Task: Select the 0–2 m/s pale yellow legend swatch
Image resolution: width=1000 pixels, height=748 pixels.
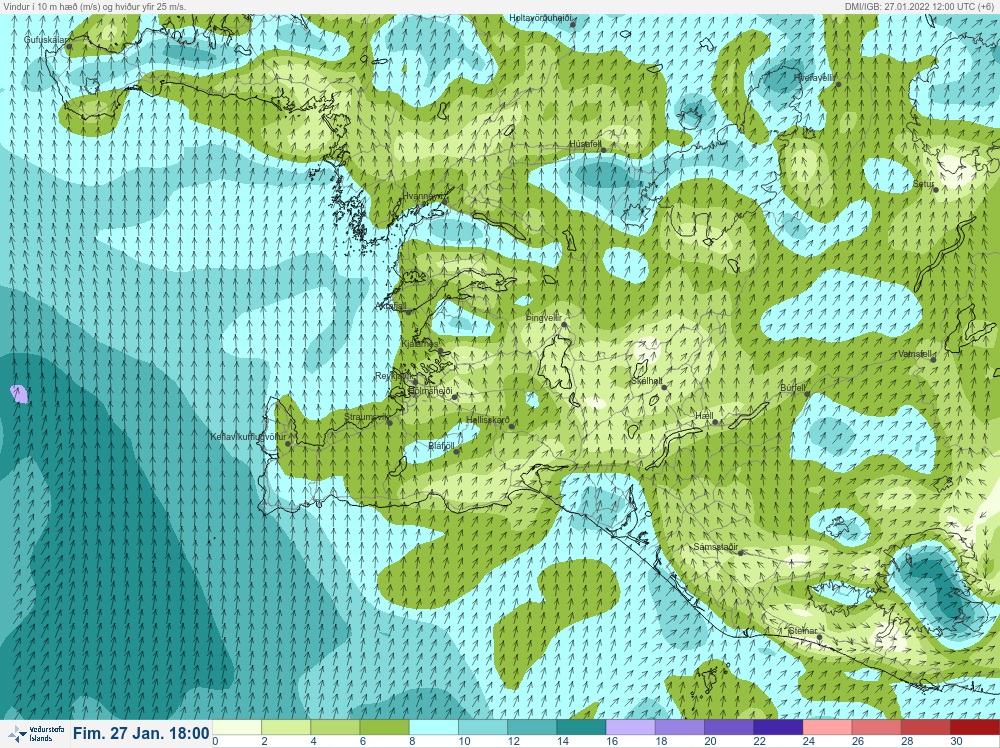Action: click(237, 728)
